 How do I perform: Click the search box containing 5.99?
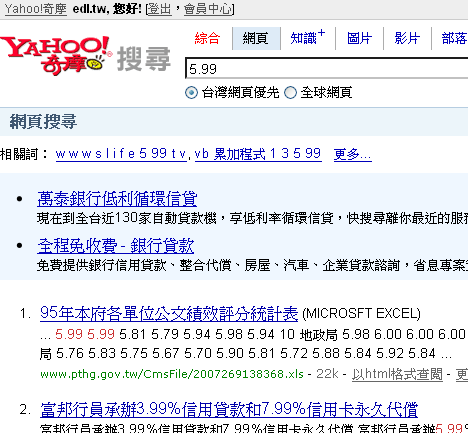coord(327,69)
